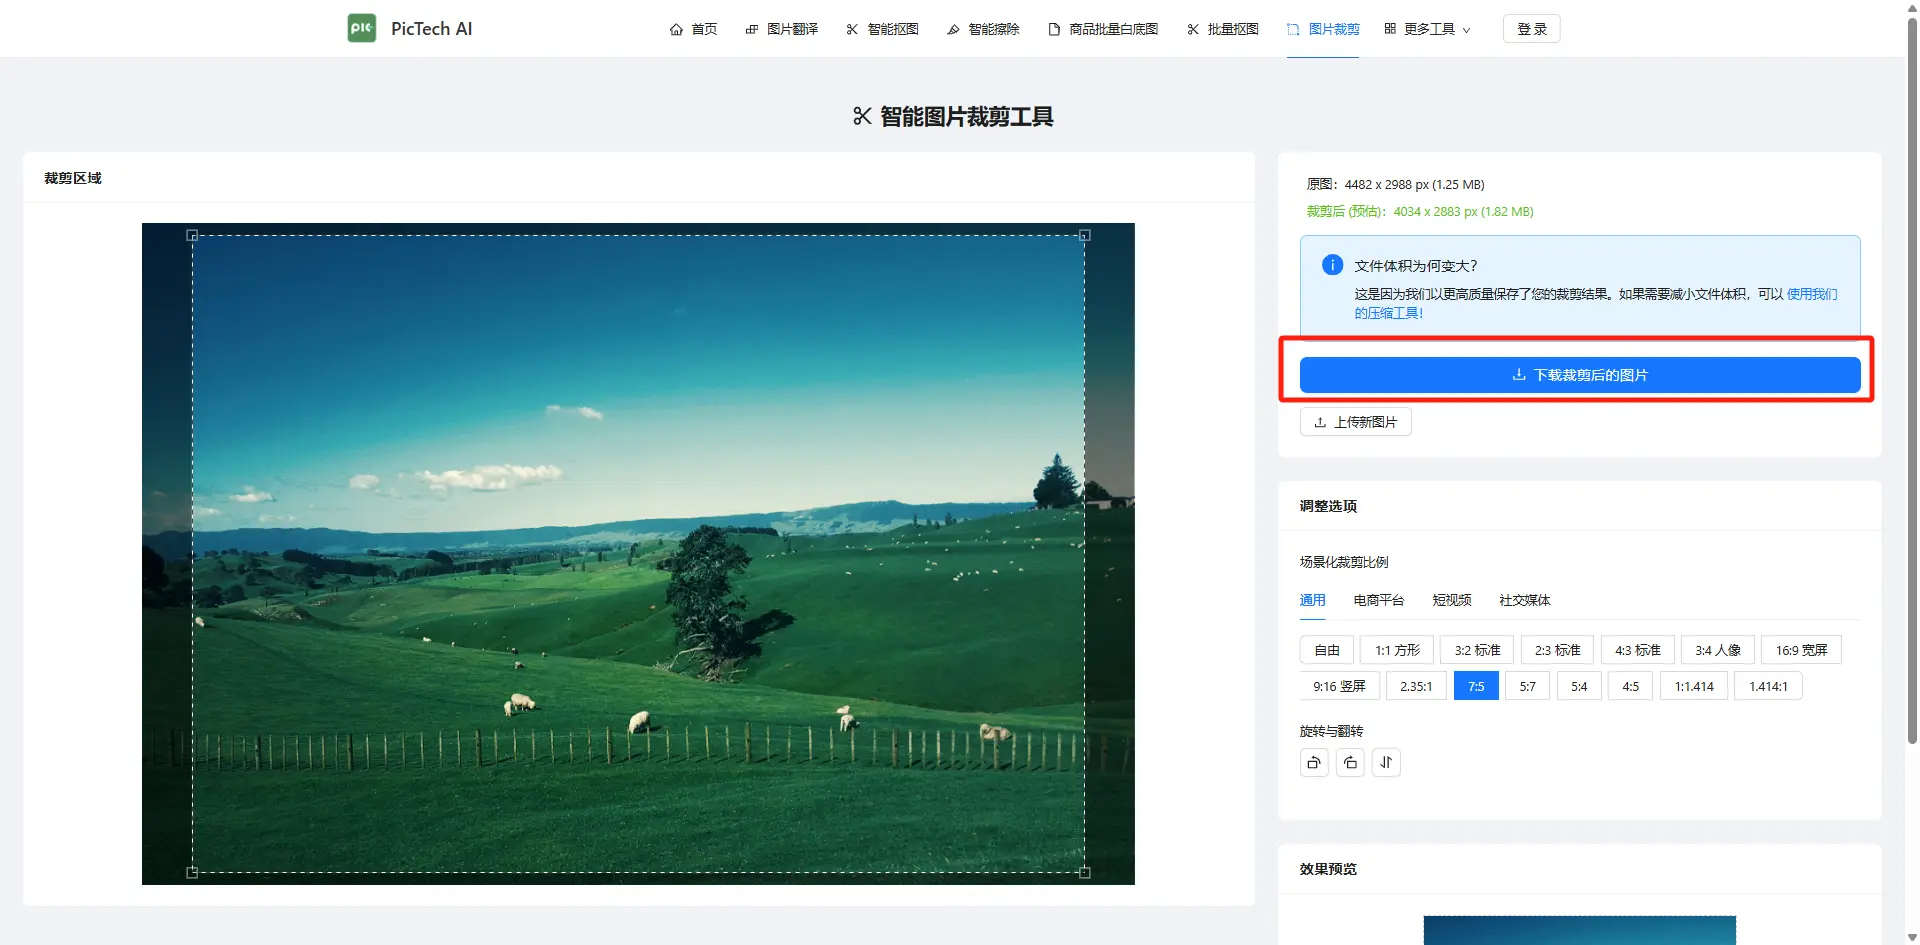Image resolution: width=1920 pixels, height=945 pixels.
Task: Select 2.35:1 crop ratio
Action: (1416, 686)
